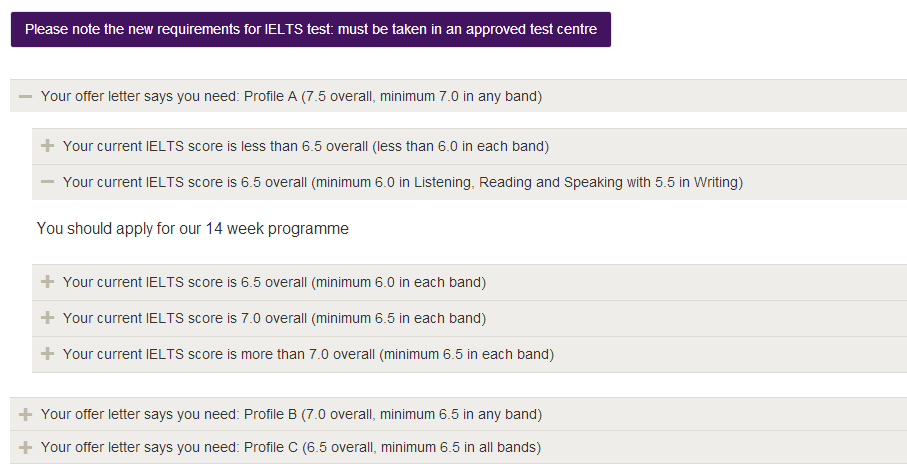The width and height of the screenshot is (907, 464).
Task: Expand the Profile C offer letter section
Action: pos(290,447)
